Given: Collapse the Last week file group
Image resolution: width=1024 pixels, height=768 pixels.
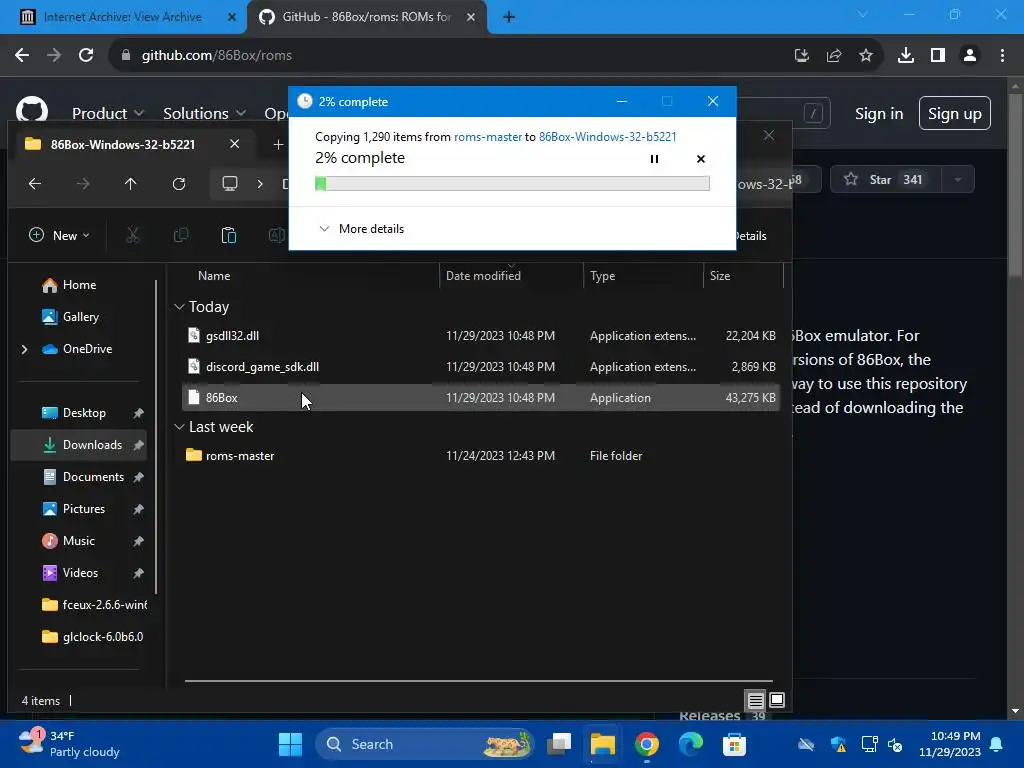Looking at the screenshot, I should [180, 427].
